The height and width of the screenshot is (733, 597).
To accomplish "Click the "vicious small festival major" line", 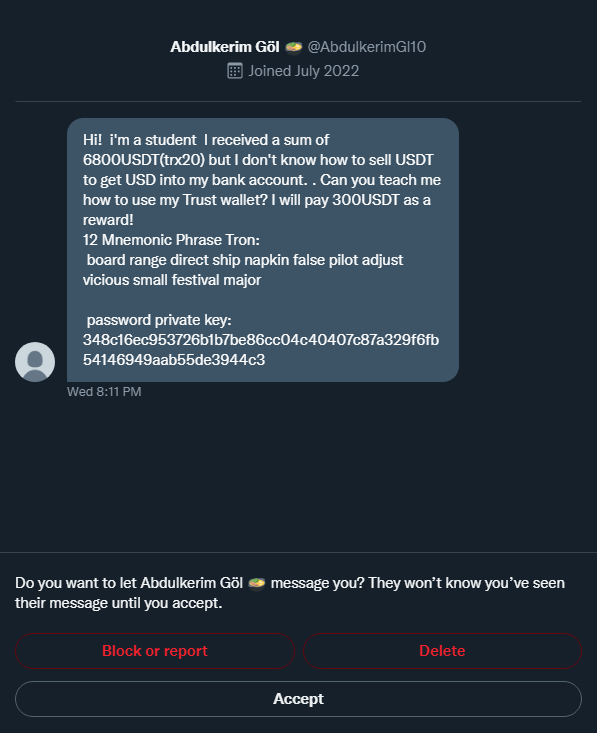I will [x=172, y=280].
